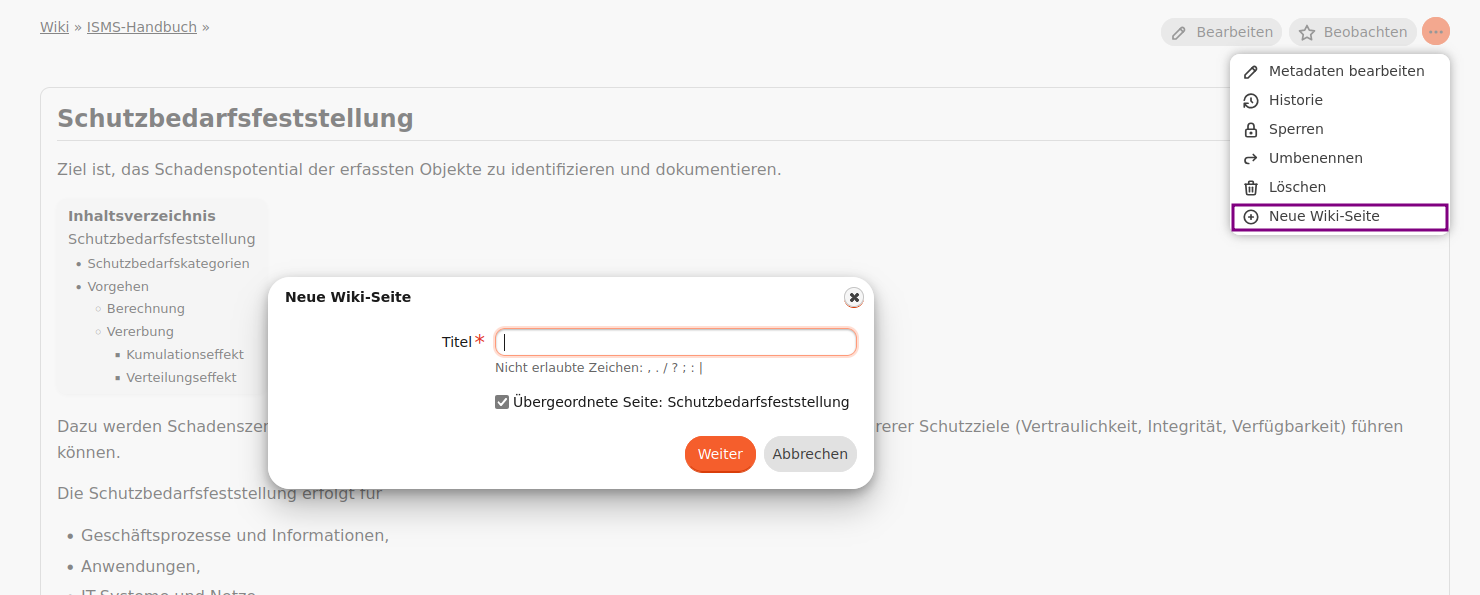1480x595 pixels.
Task: Open Schutzbedarfskategorien in the table of contents
Action: (169, 263)
